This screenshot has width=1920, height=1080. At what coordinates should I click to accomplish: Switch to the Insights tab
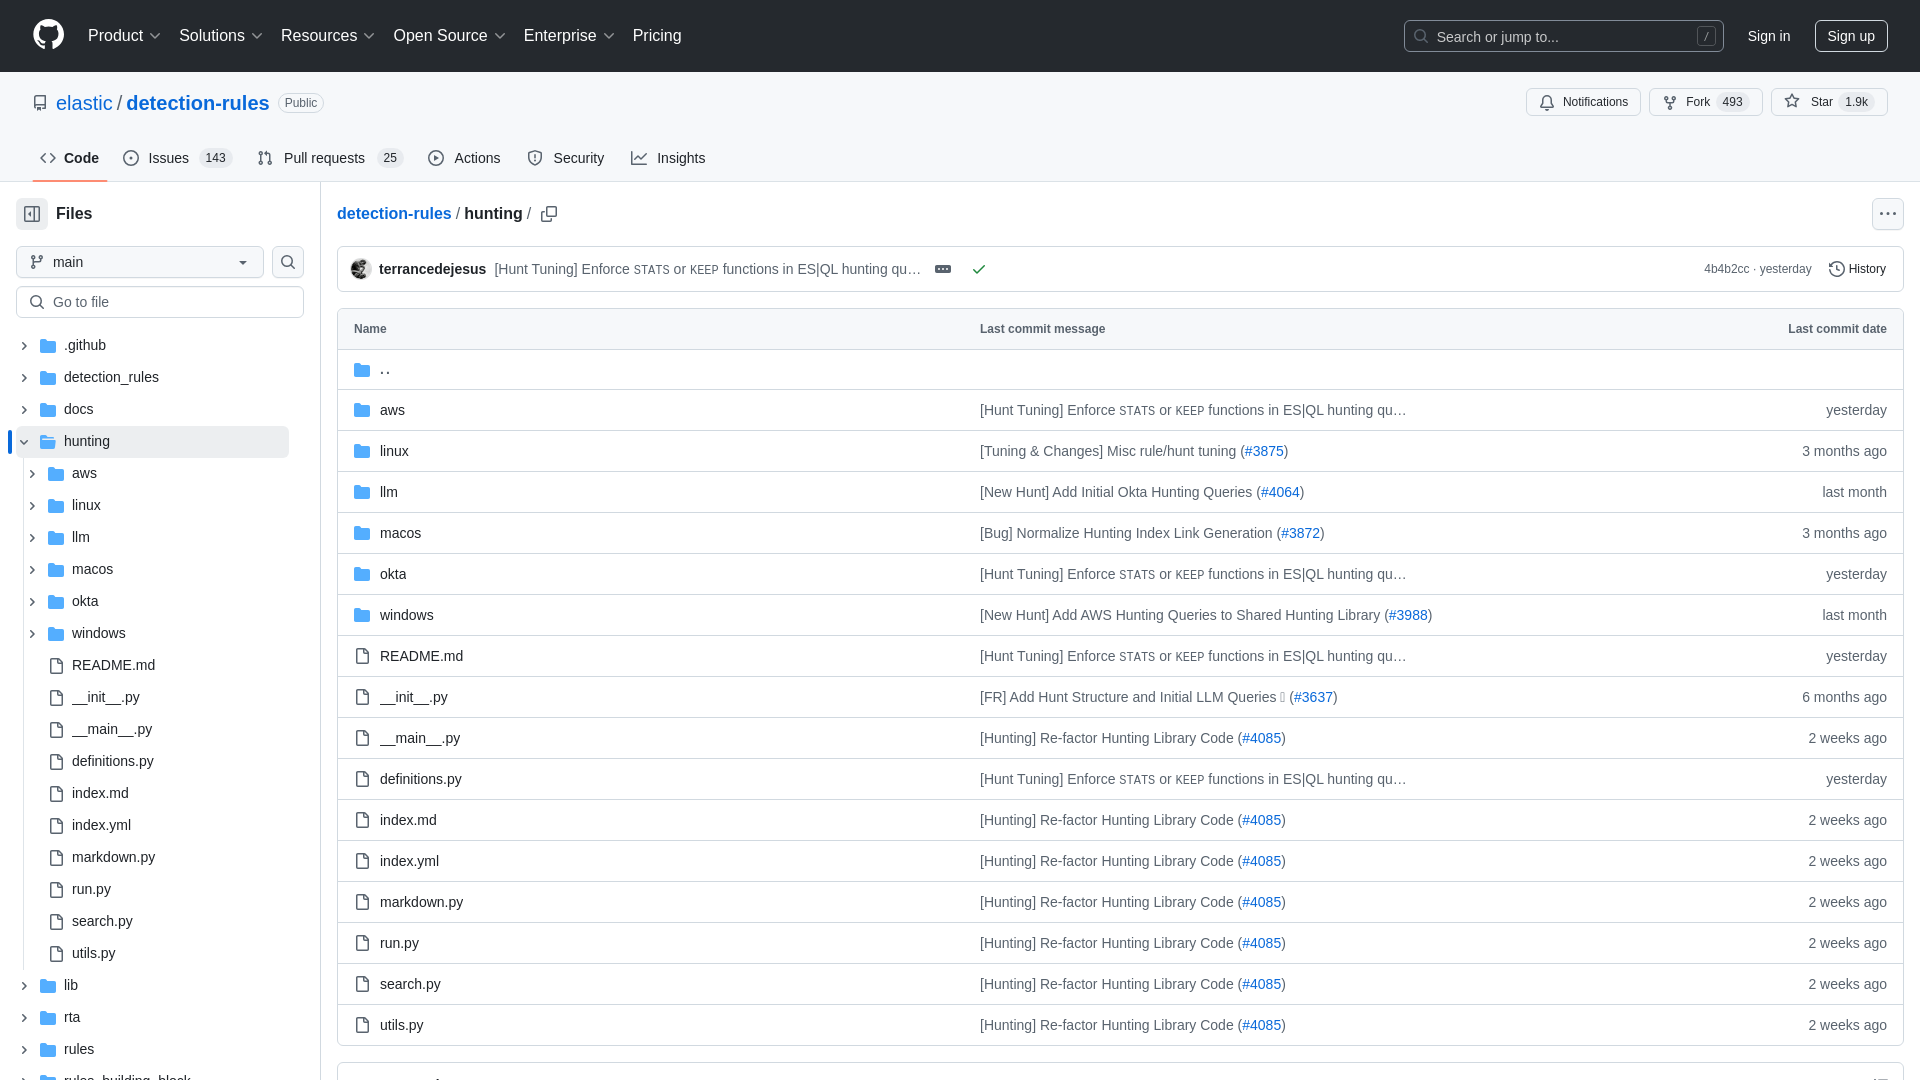coord(668,158)
